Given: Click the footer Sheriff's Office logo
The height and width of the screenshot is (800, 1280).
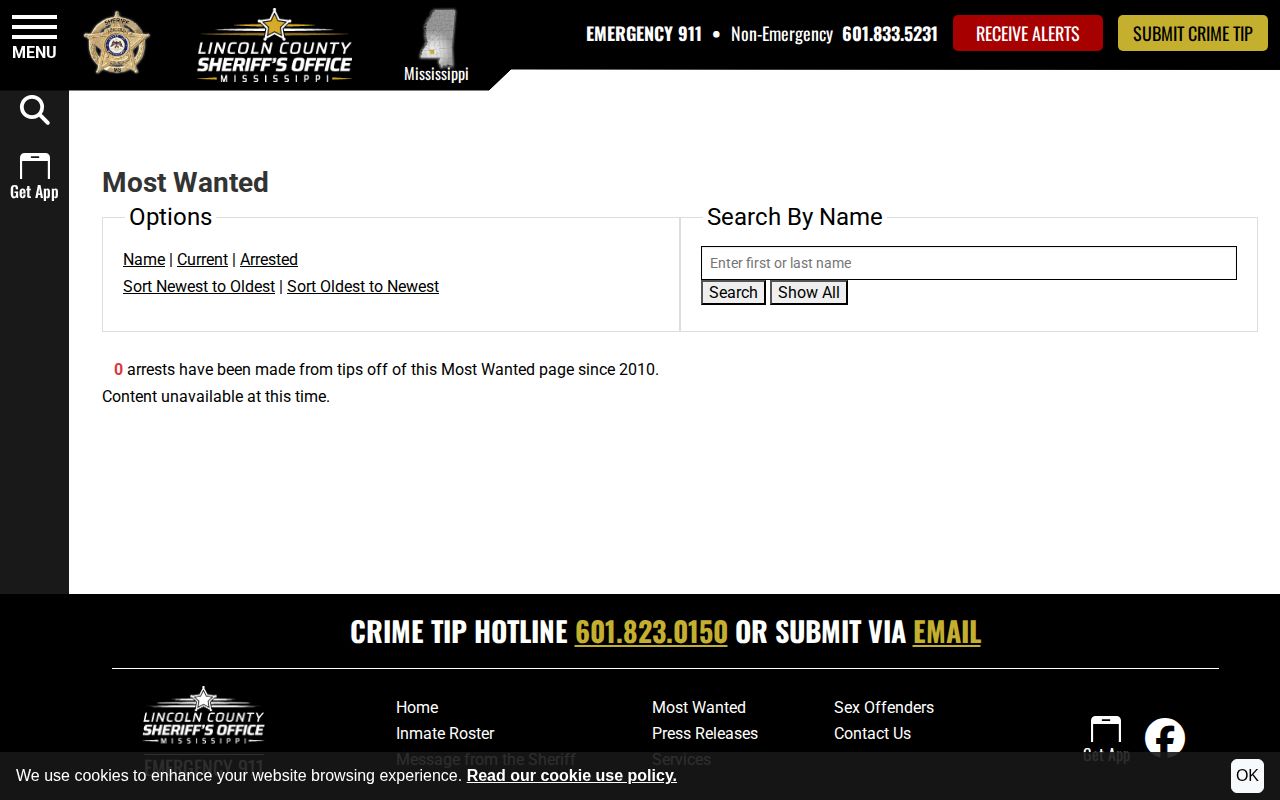Looking at the screenshot, I should click(x=203, y=716).
